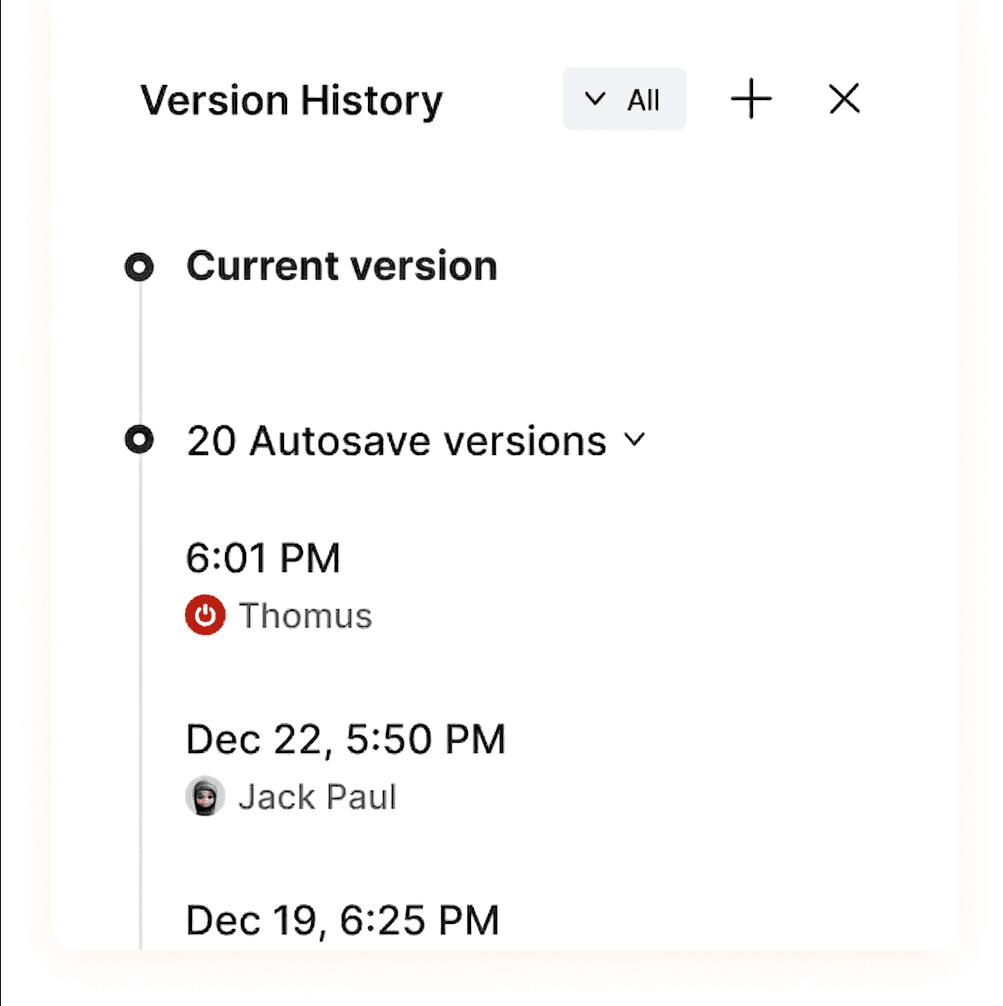
Task: Click Jack Paul's avatar picture
Action: (206, 797)
